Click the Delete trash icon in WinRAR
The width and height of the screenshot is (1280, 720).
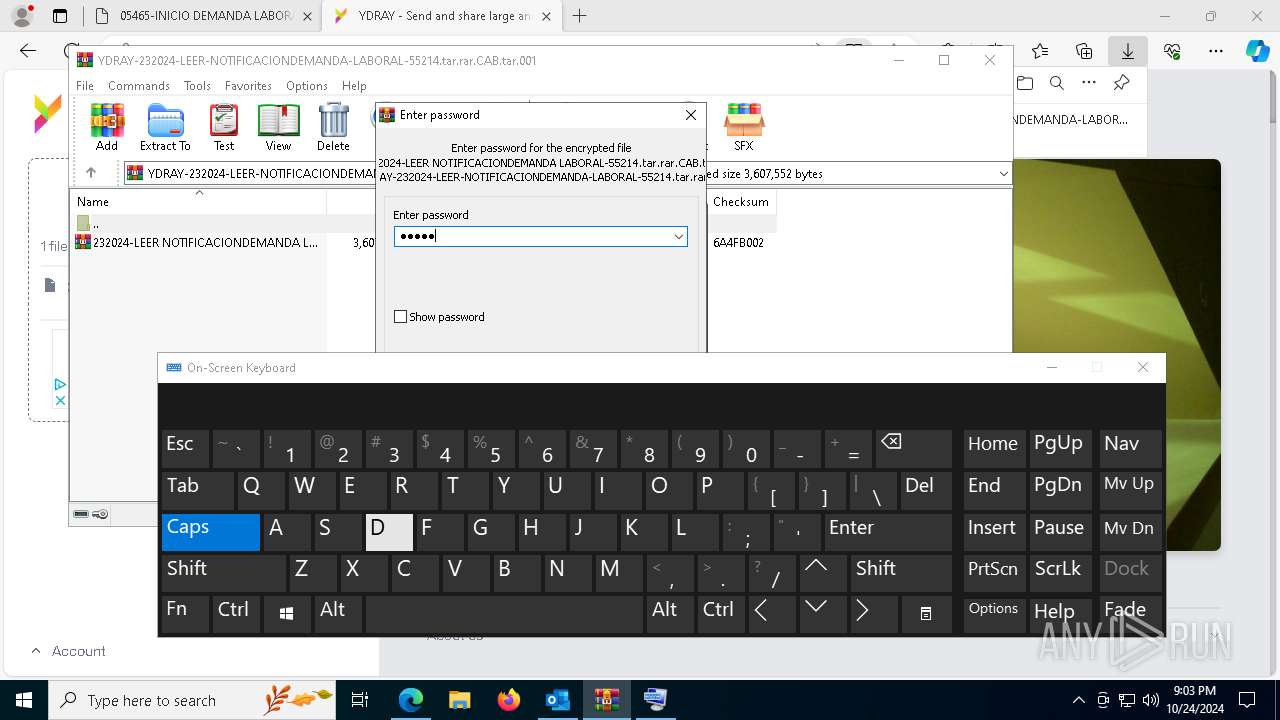333,127
